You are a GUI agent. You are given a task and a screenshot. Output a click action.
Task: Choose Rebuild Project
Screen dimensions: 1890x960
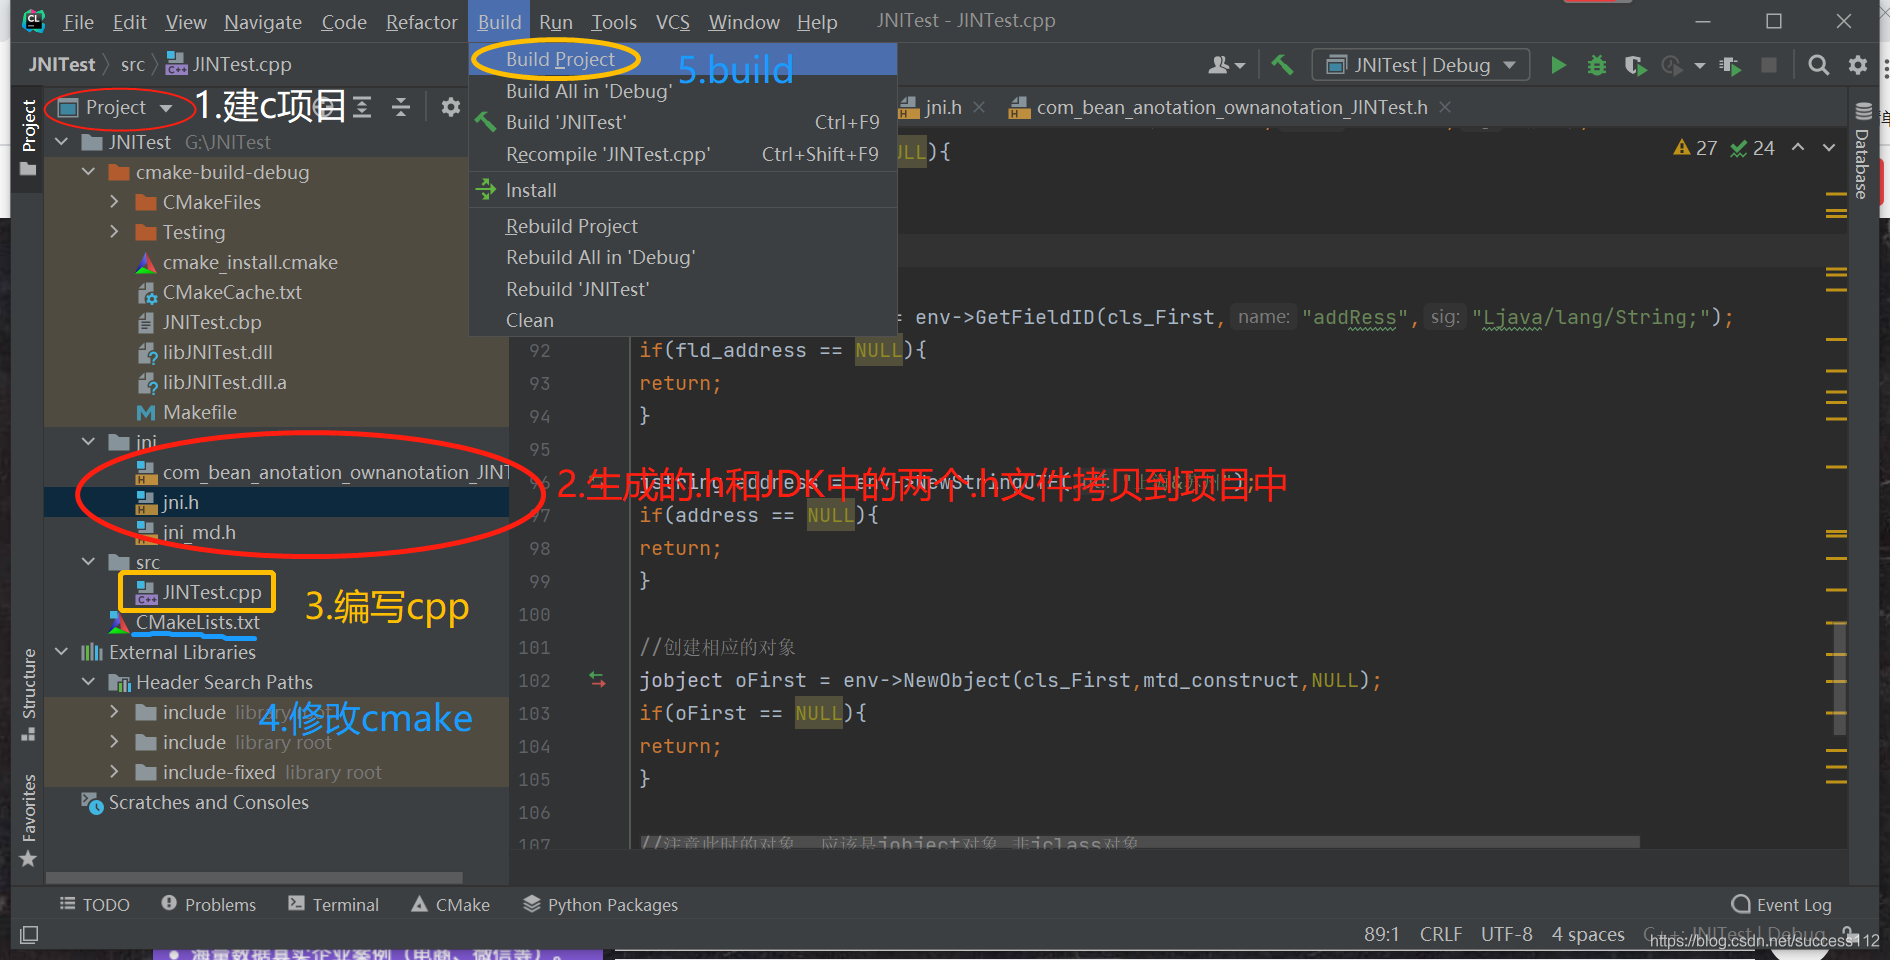click(x=683, y=226)
